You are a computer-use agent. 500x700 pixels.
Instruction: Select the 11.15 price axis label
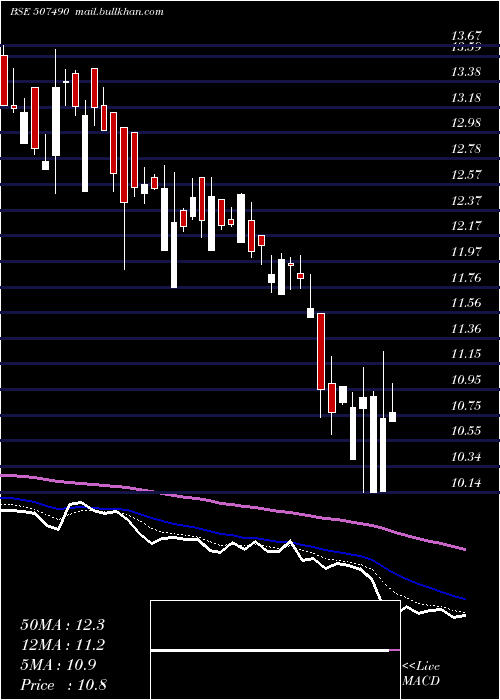[x=466, y=354]
